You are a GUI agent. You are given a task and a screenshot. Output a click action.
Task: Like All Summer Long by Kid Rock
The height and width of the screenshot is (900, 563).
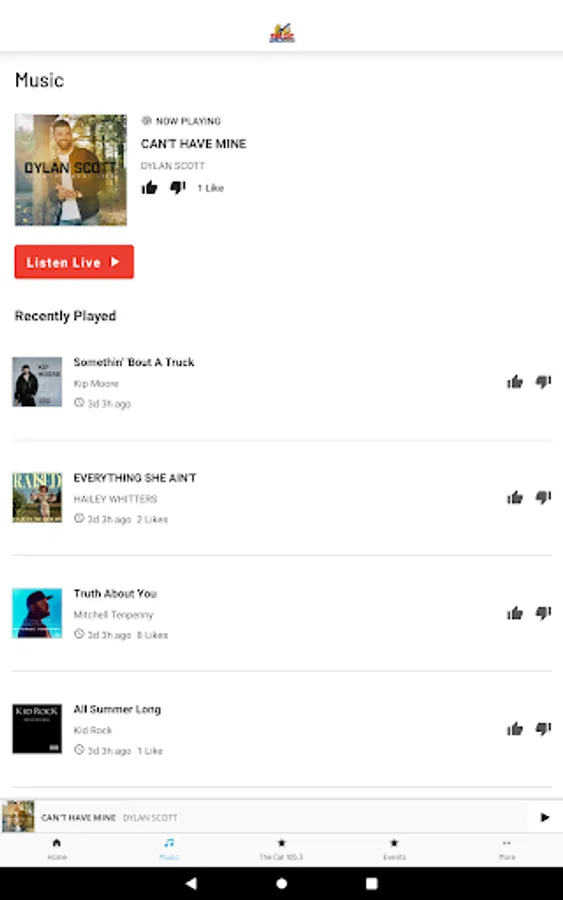pyautogui.click(x=515, y=729)
